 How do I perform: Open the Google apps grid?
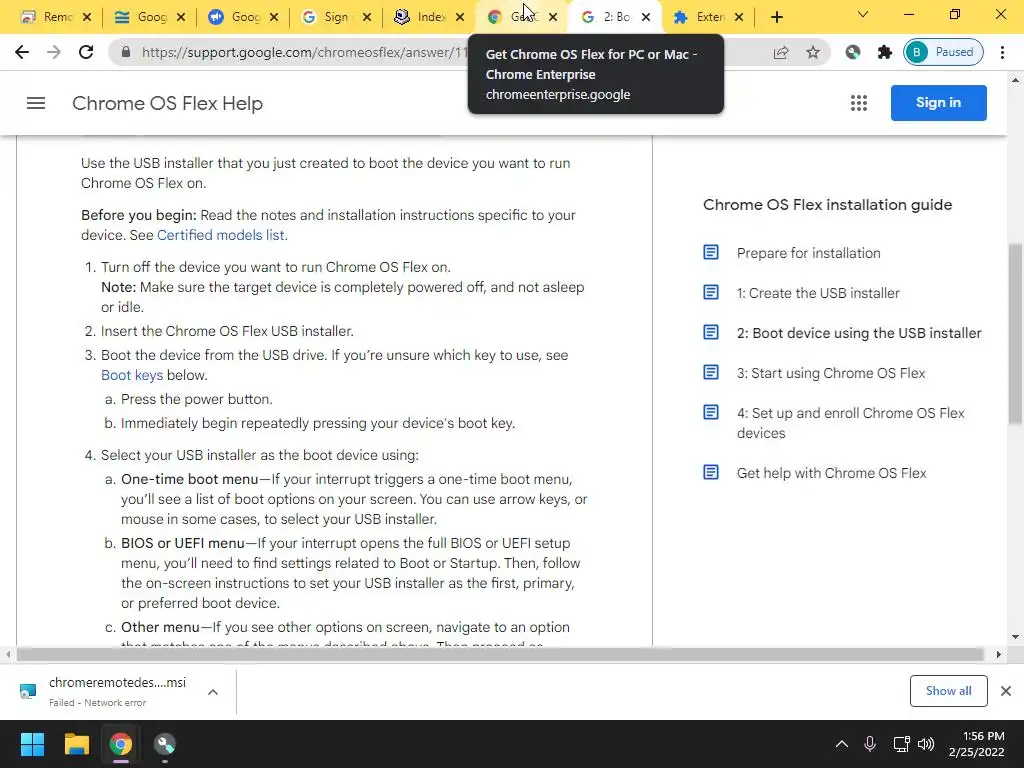tap(859, 103)
